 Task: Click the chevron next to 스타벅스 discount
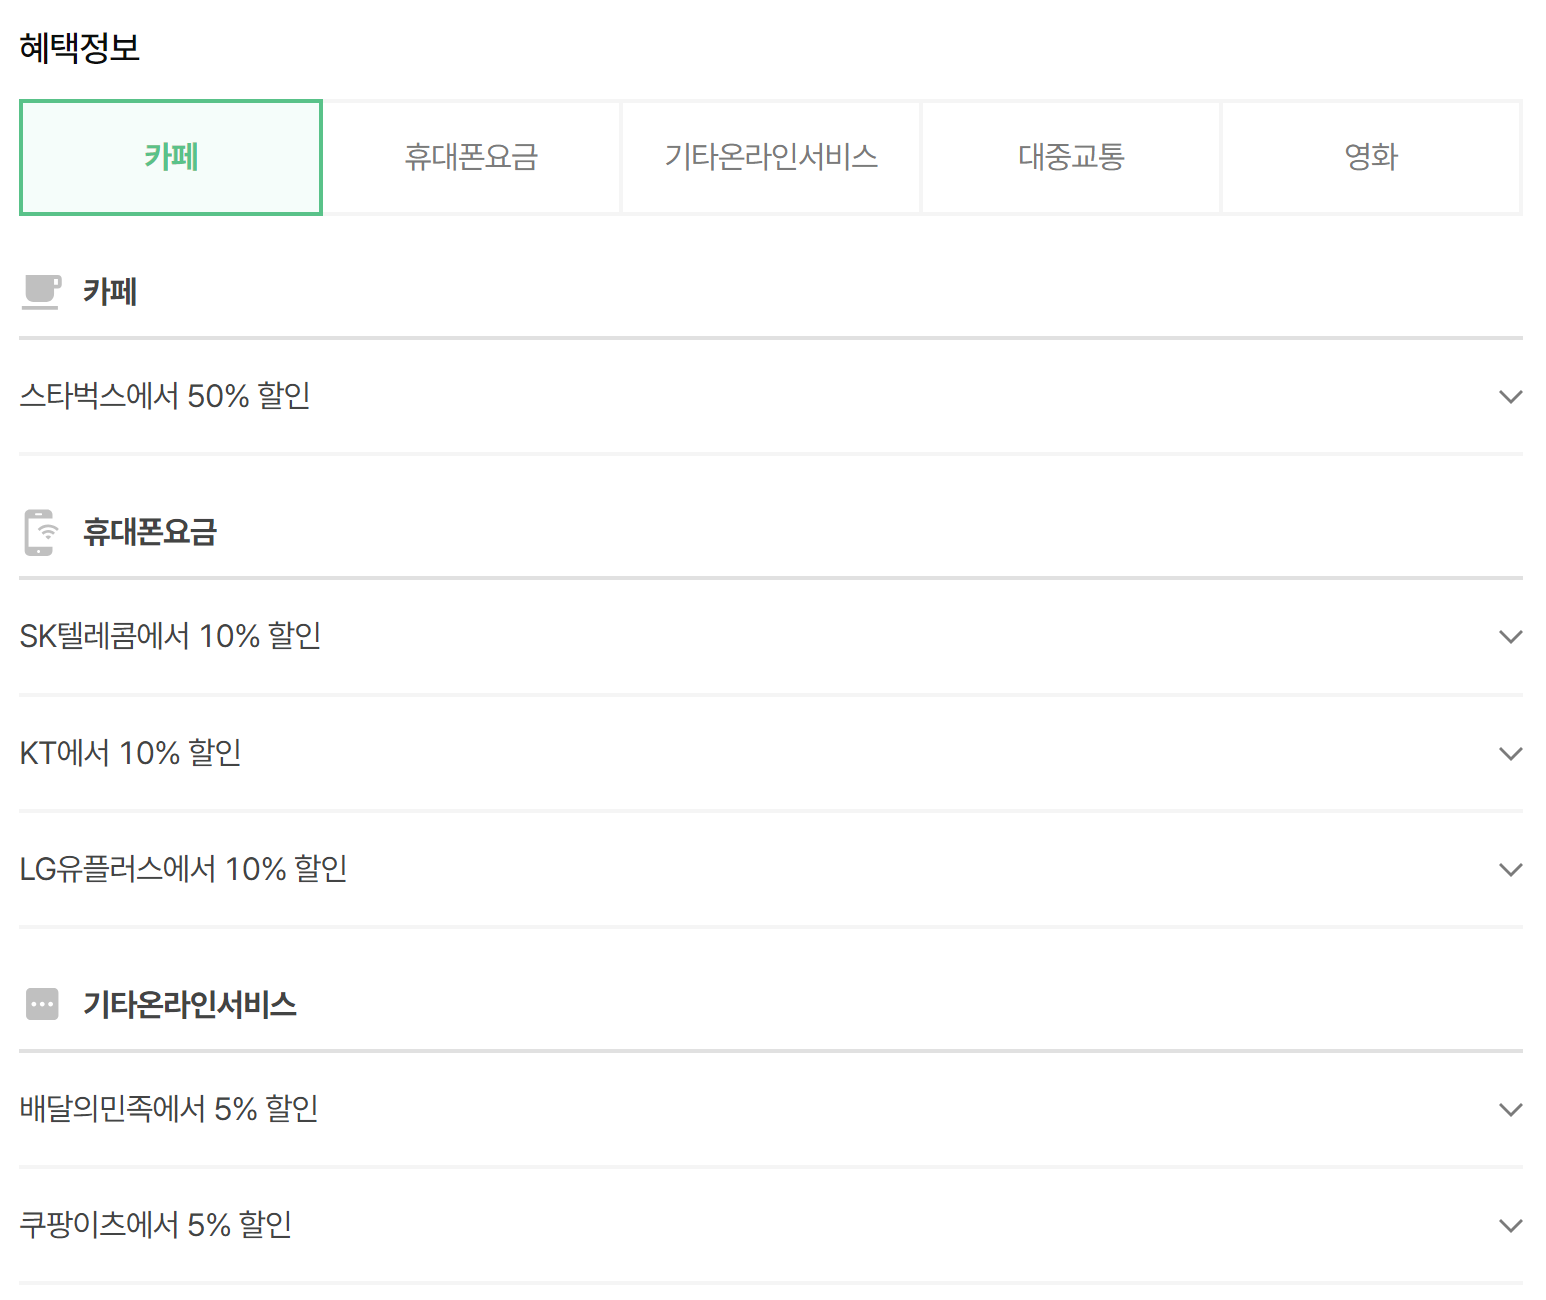(x=1511, y=396)
